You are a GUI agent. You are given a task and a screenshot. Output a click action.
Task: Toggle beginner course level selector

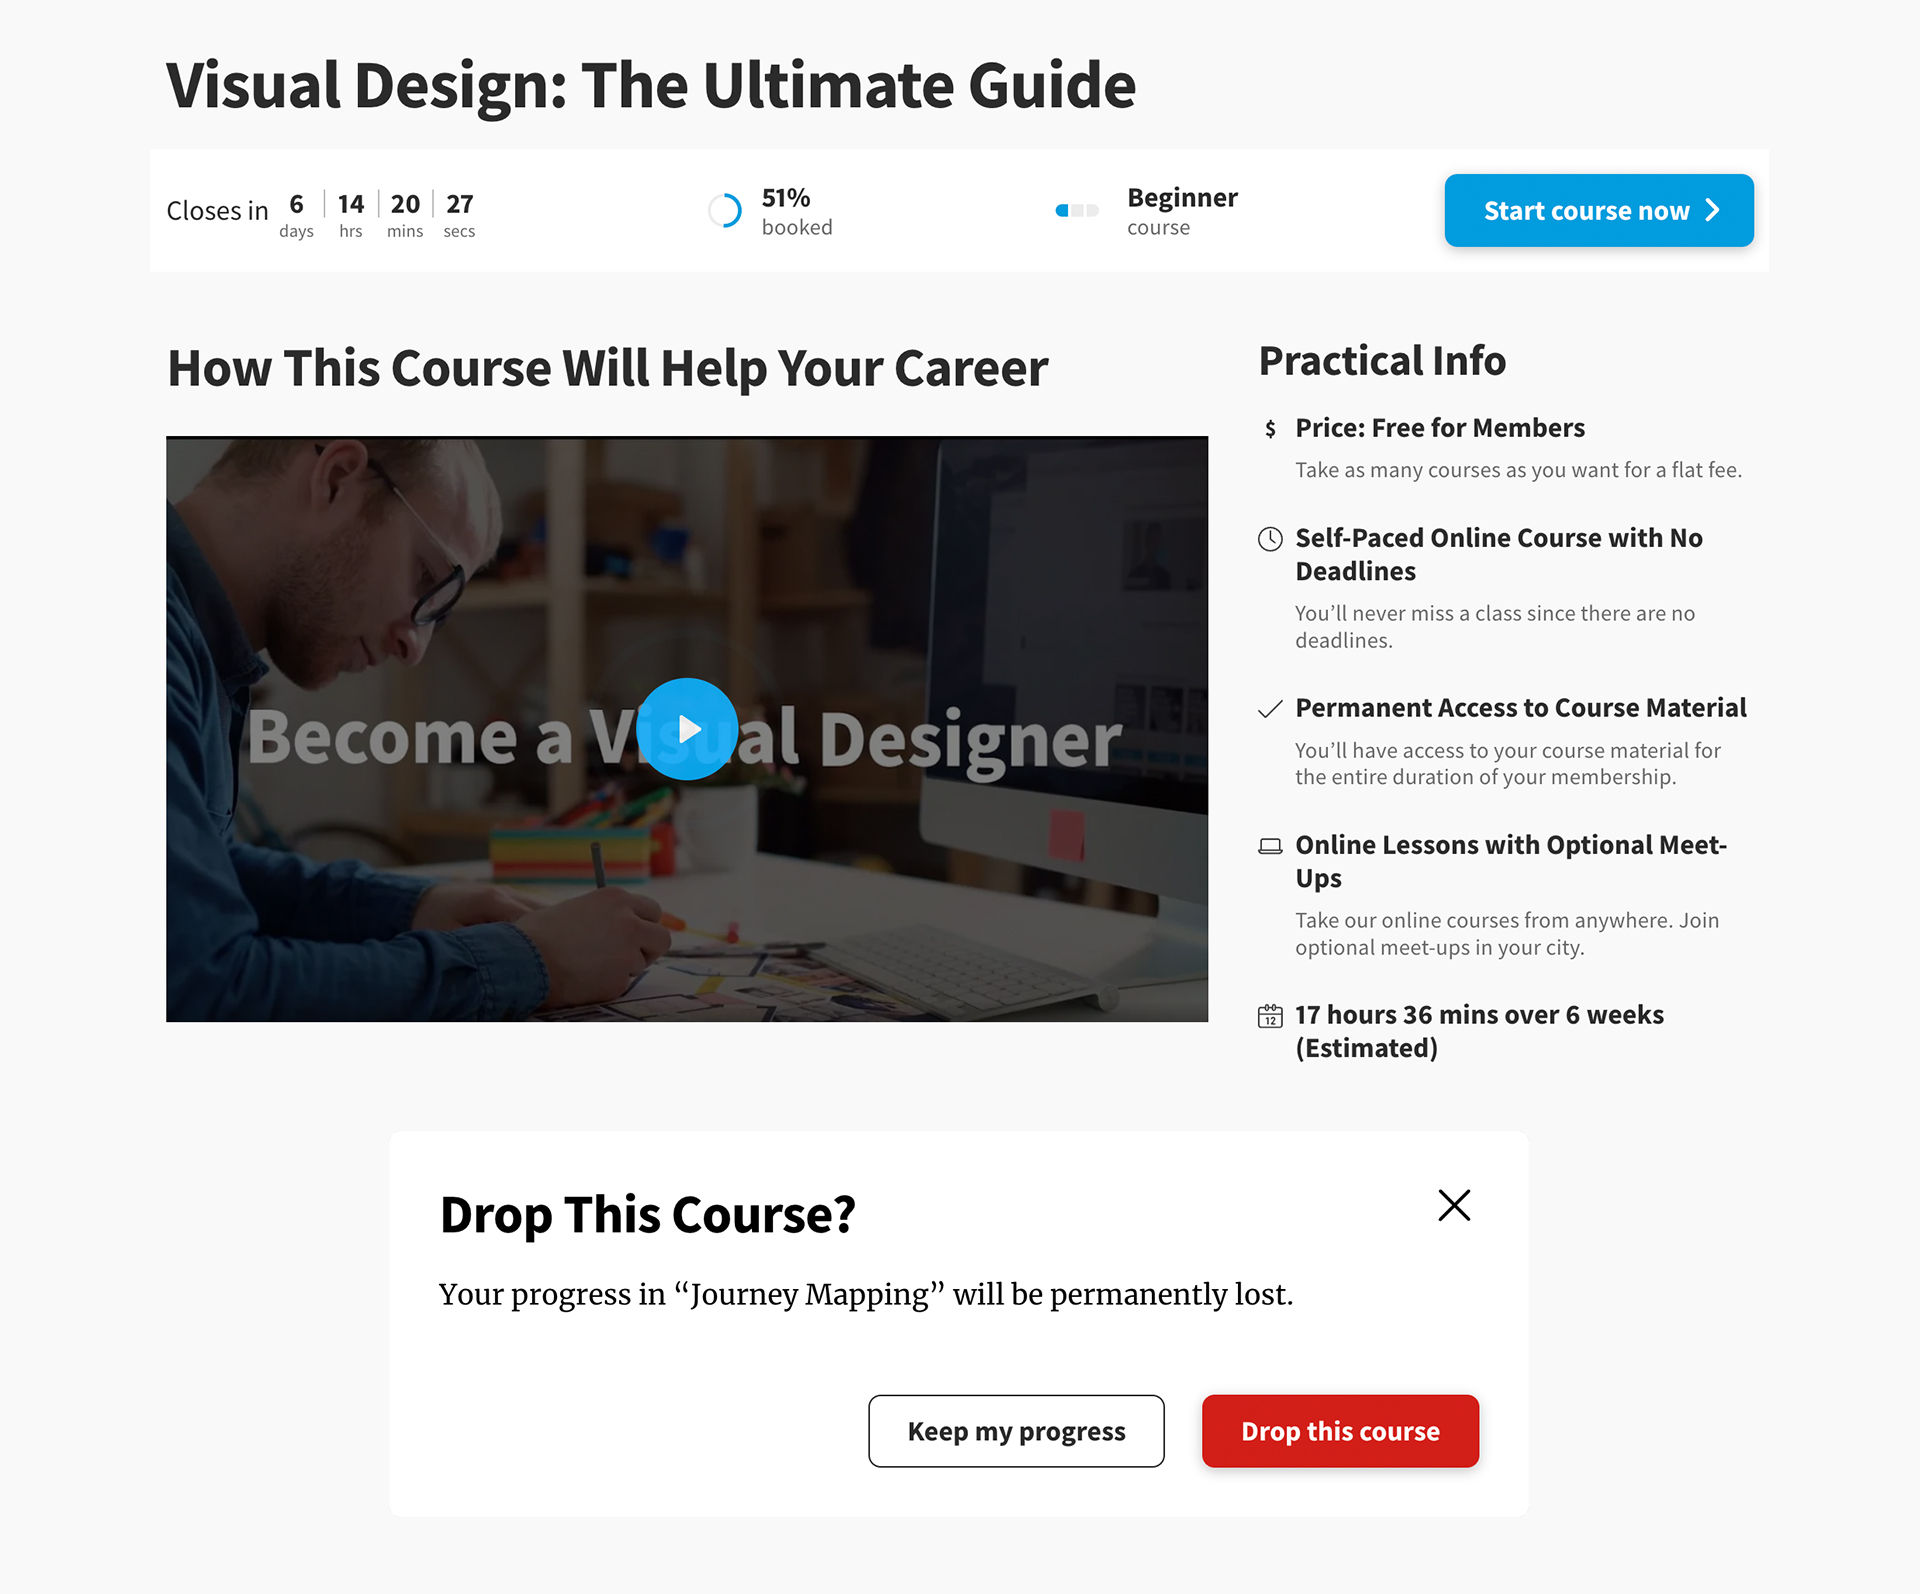click(1075, 210)
